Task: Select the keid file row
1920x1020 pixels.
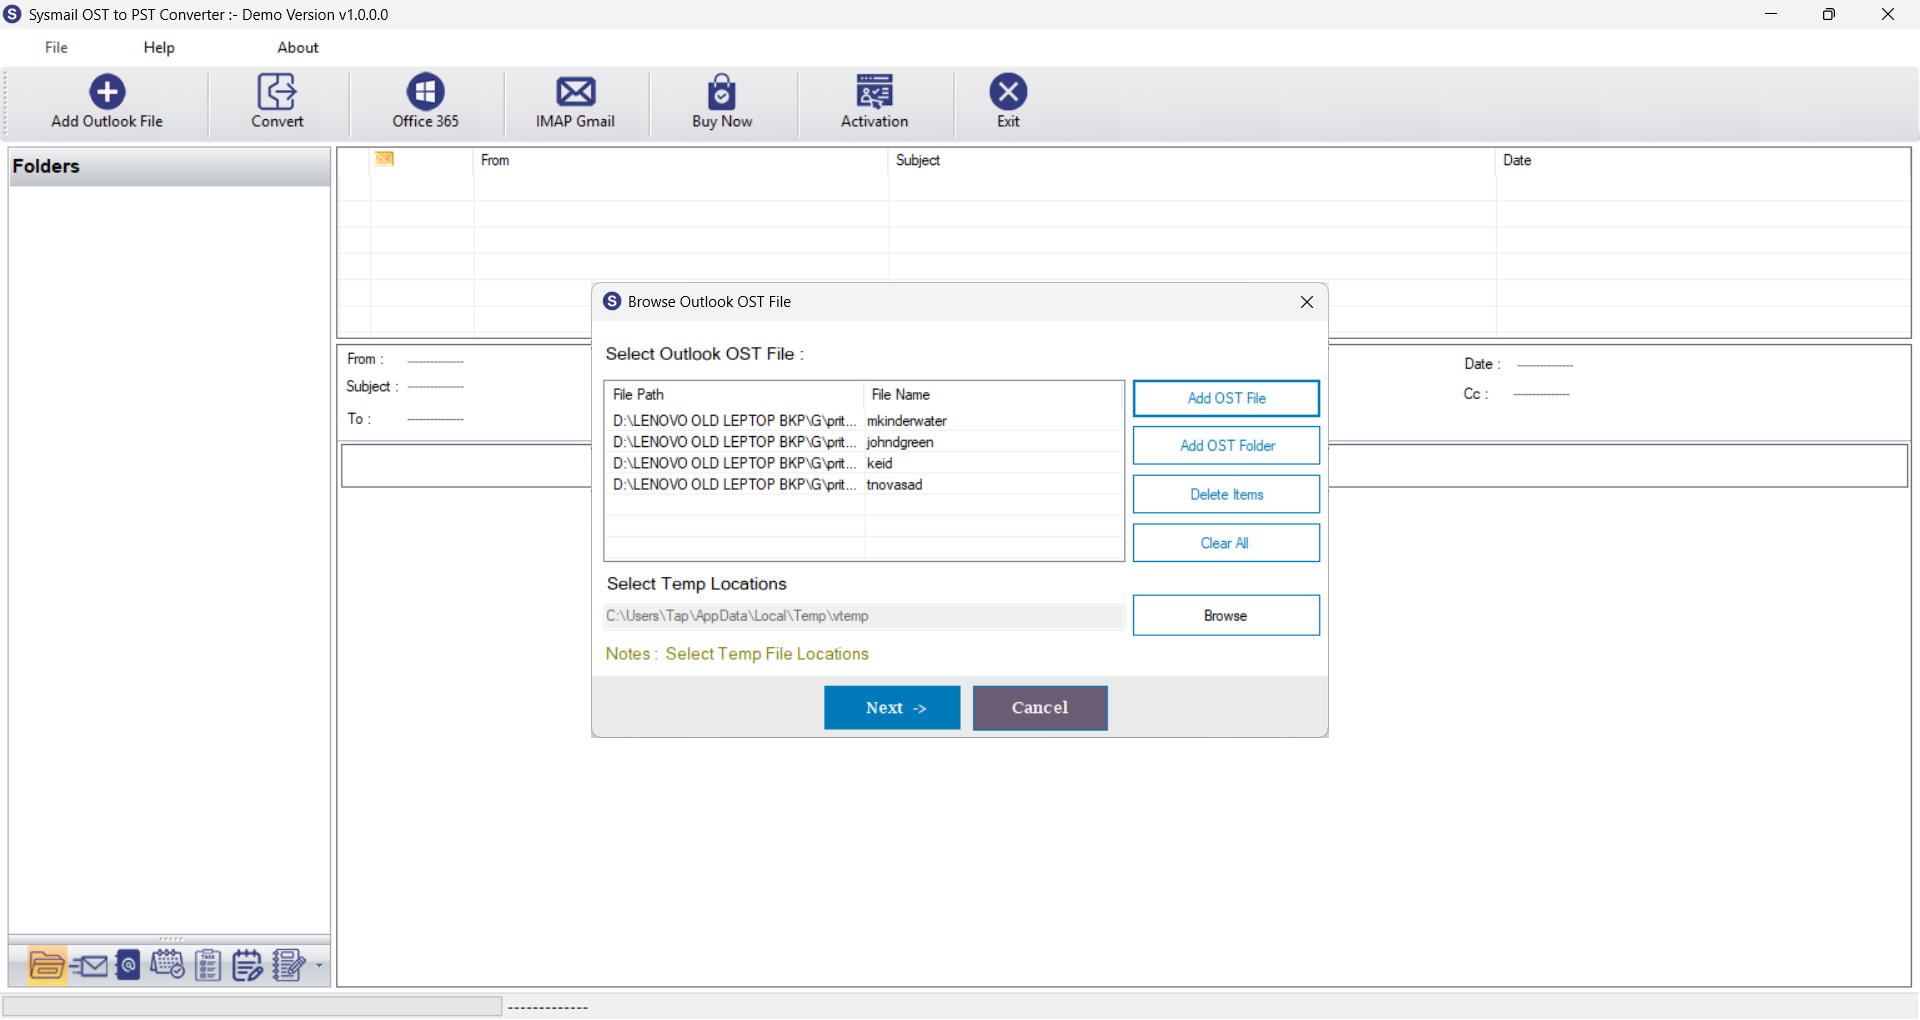Action: point(864,463)
